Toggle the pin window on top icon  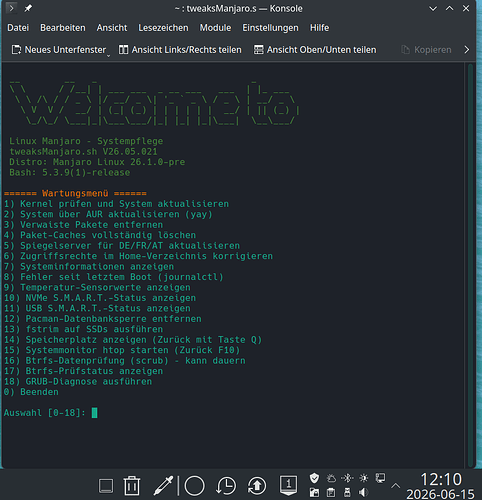(28, 8)
